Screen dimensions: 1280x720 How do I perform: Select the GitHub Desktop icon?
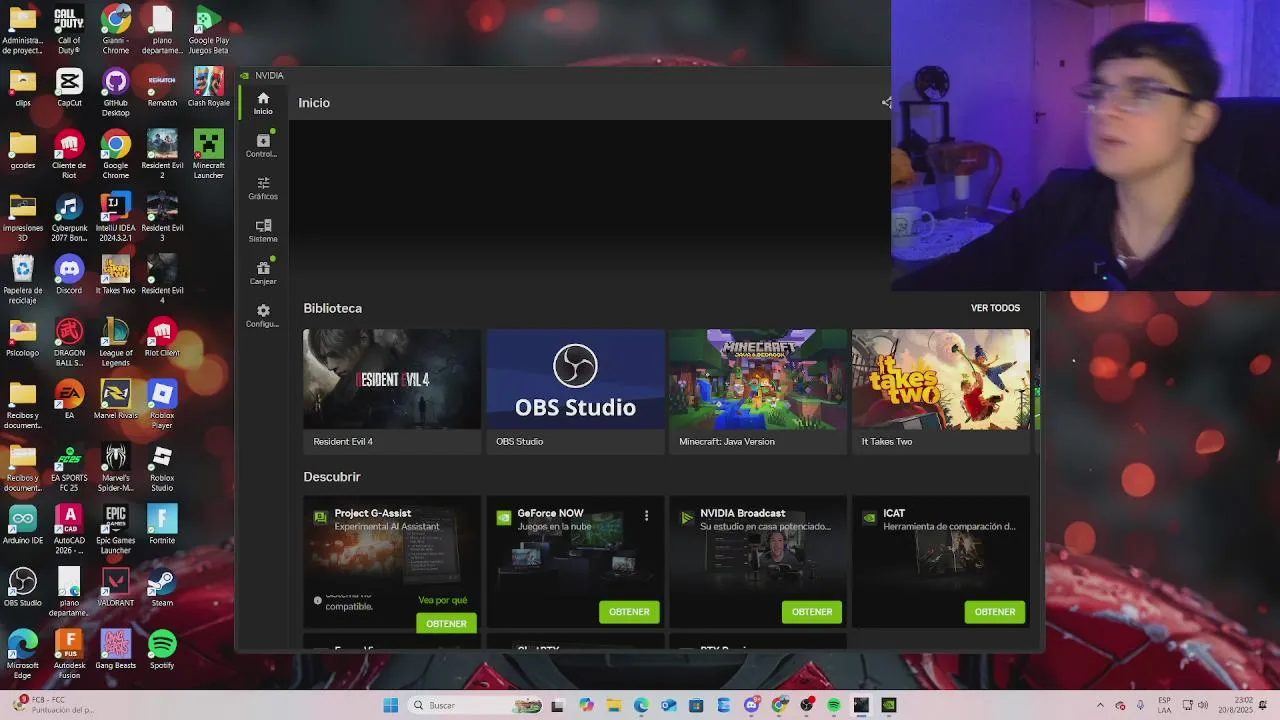tap(116, 93)
